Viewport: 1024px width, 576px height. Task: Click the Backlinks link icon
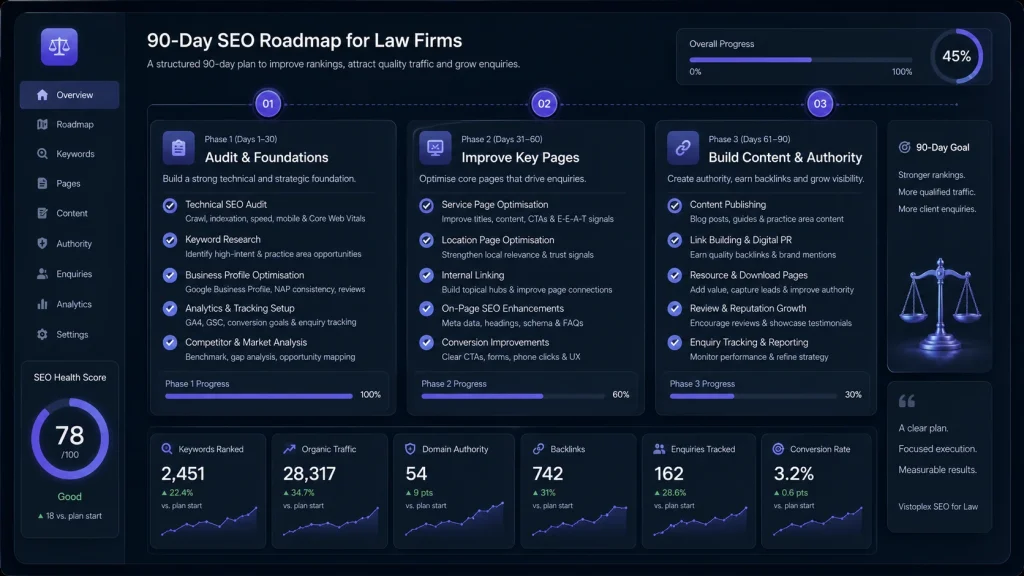click(538, 449)
